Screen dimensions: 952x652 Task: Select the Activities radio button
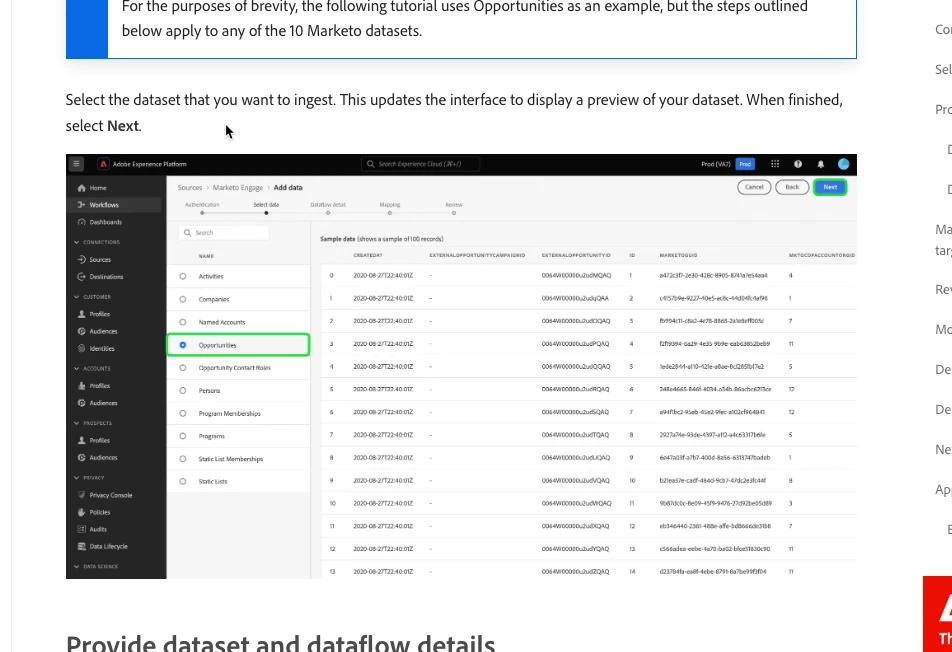[183, 276]
